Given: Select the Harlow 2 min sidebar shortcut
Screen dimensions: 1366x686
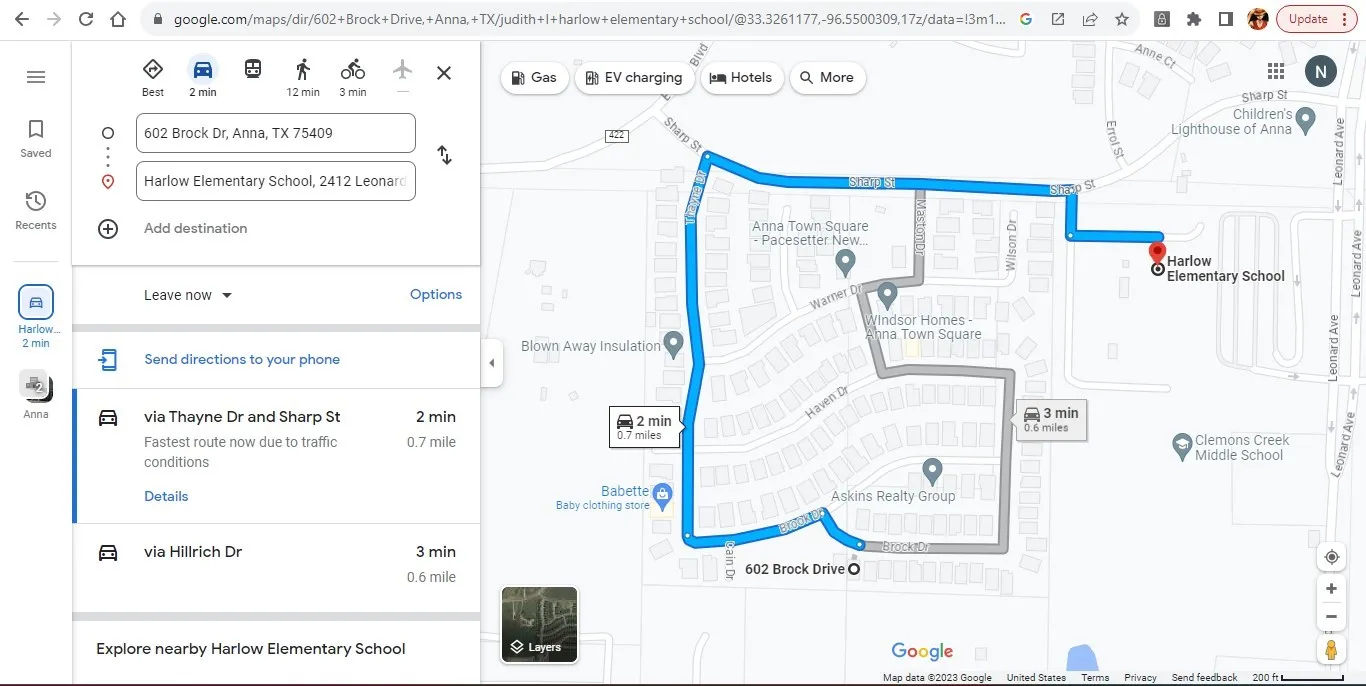Looking at the screenshot, I should (x=36, y=316).
